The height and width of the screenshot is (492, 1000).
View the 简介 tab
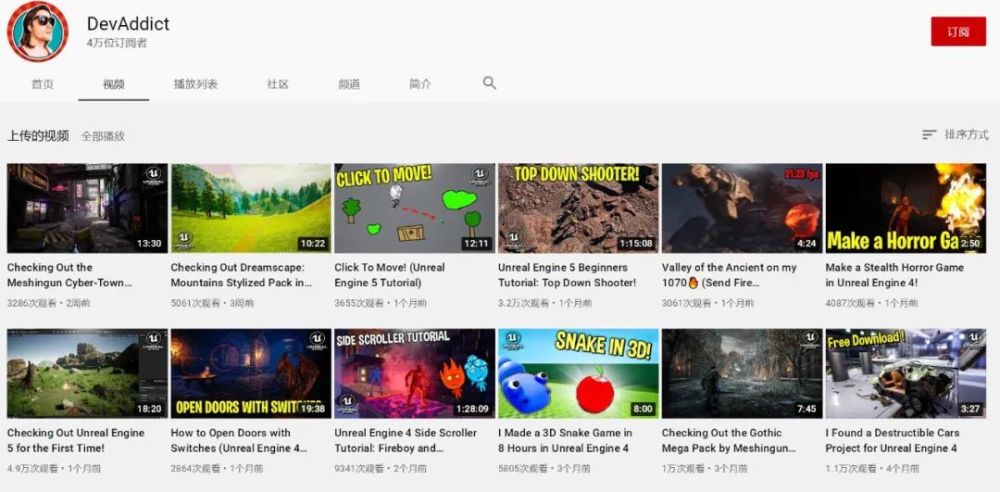(x=420, y=84)
